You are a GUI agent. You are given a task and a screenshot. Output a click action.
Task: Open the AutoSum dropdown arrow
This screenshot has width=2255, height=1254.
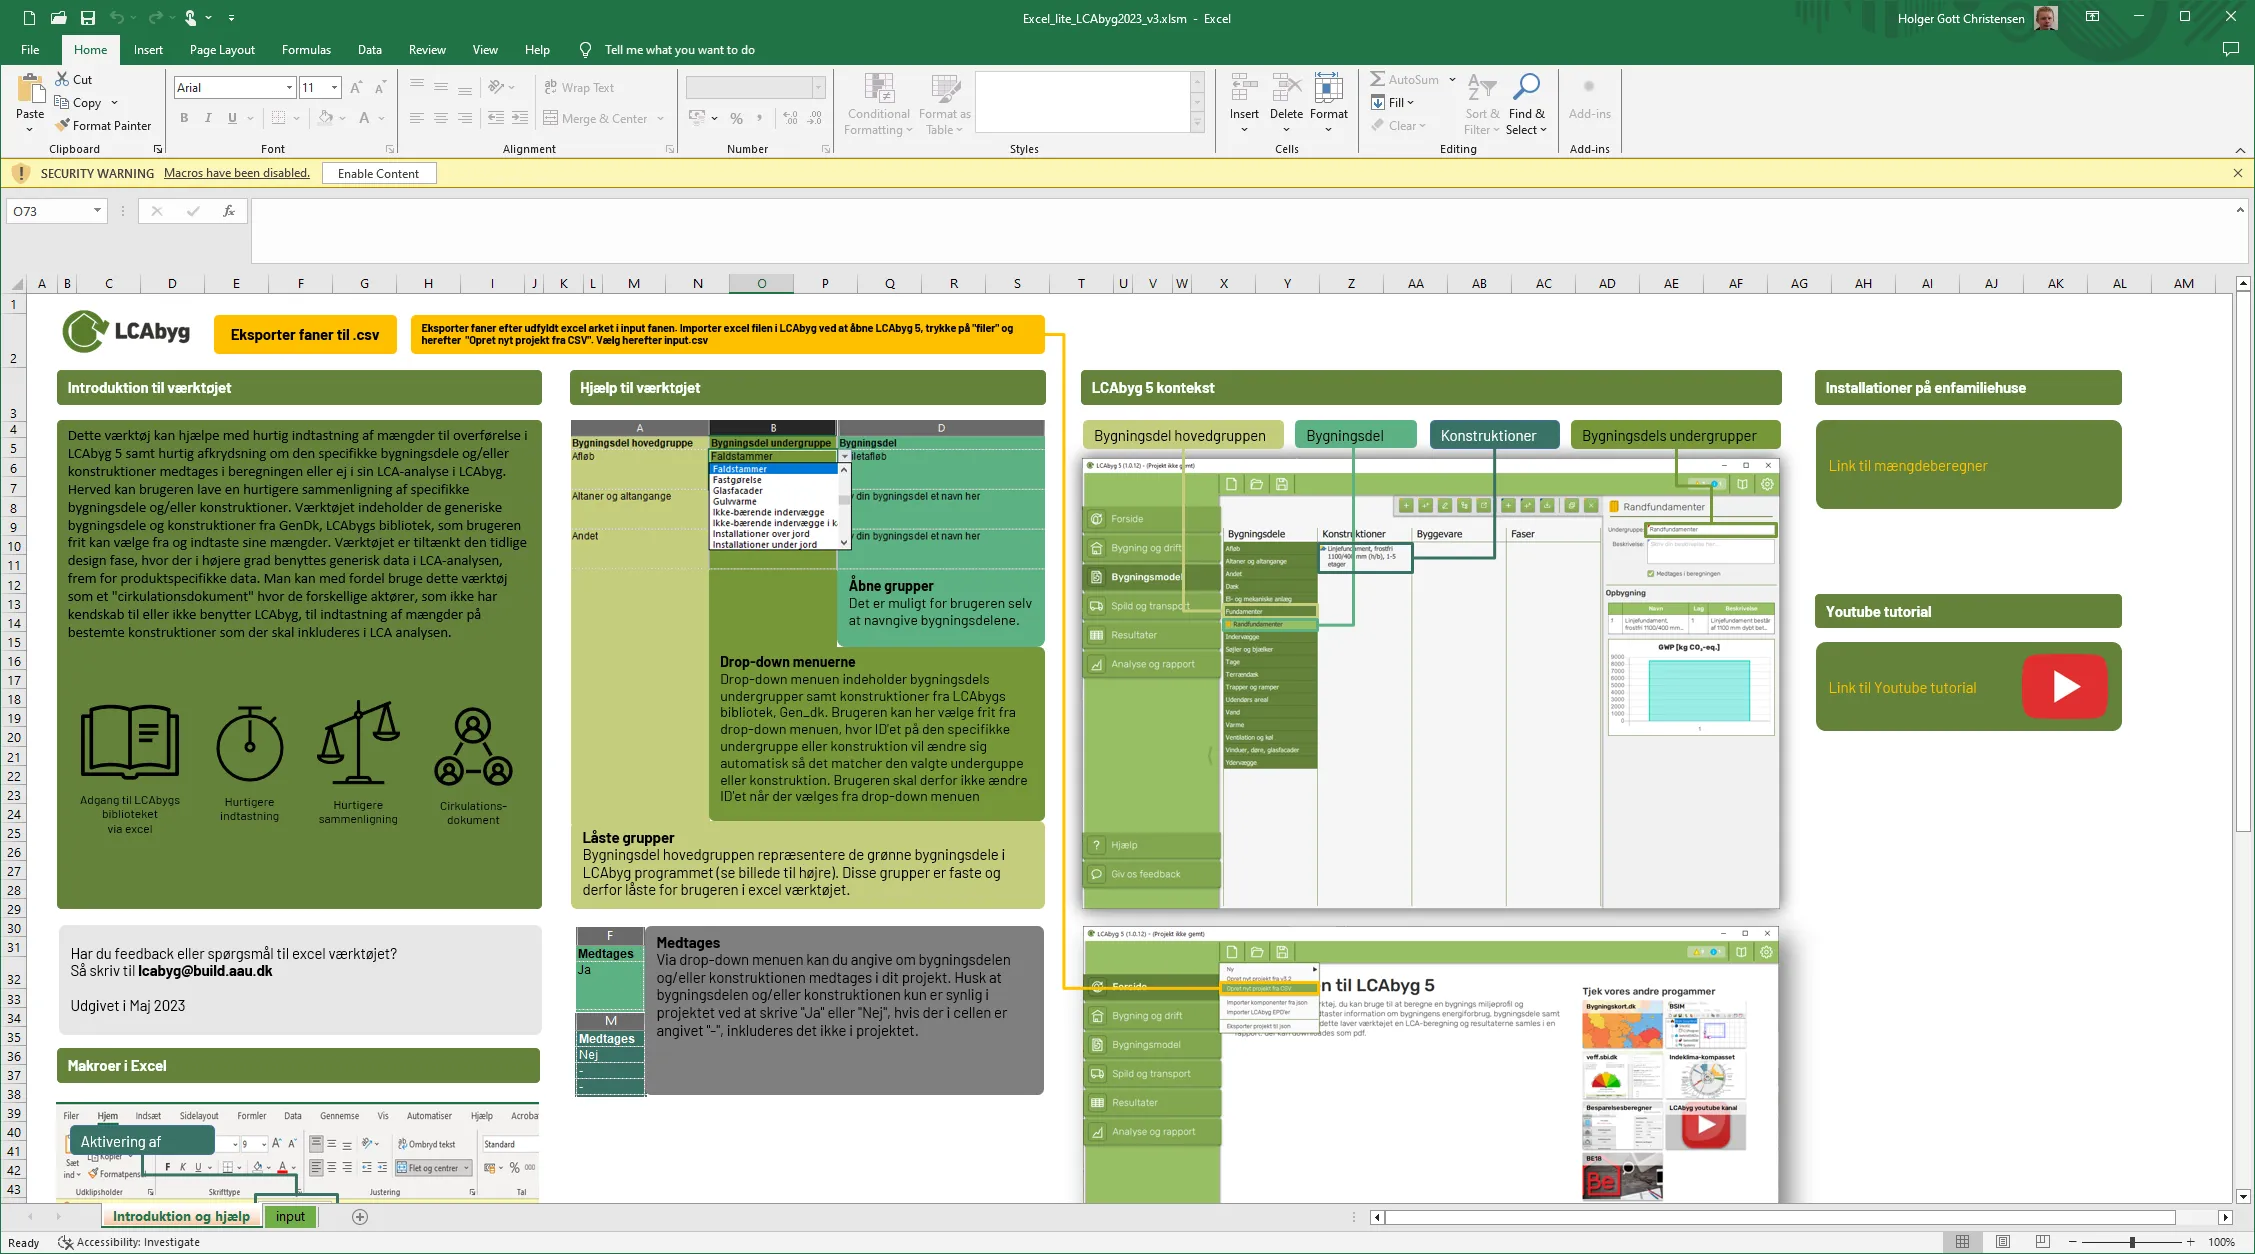coord(1452,79)
